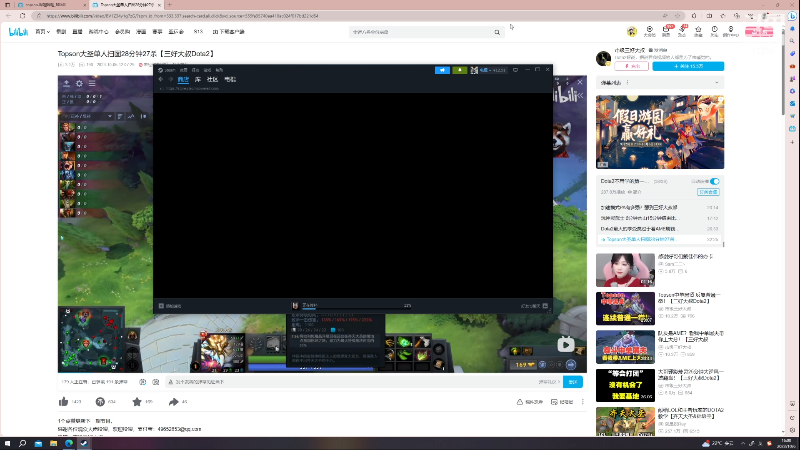800x450 pixels.
Task: Click the pink upload button in bilibili header
Action: tap(759, 32)
